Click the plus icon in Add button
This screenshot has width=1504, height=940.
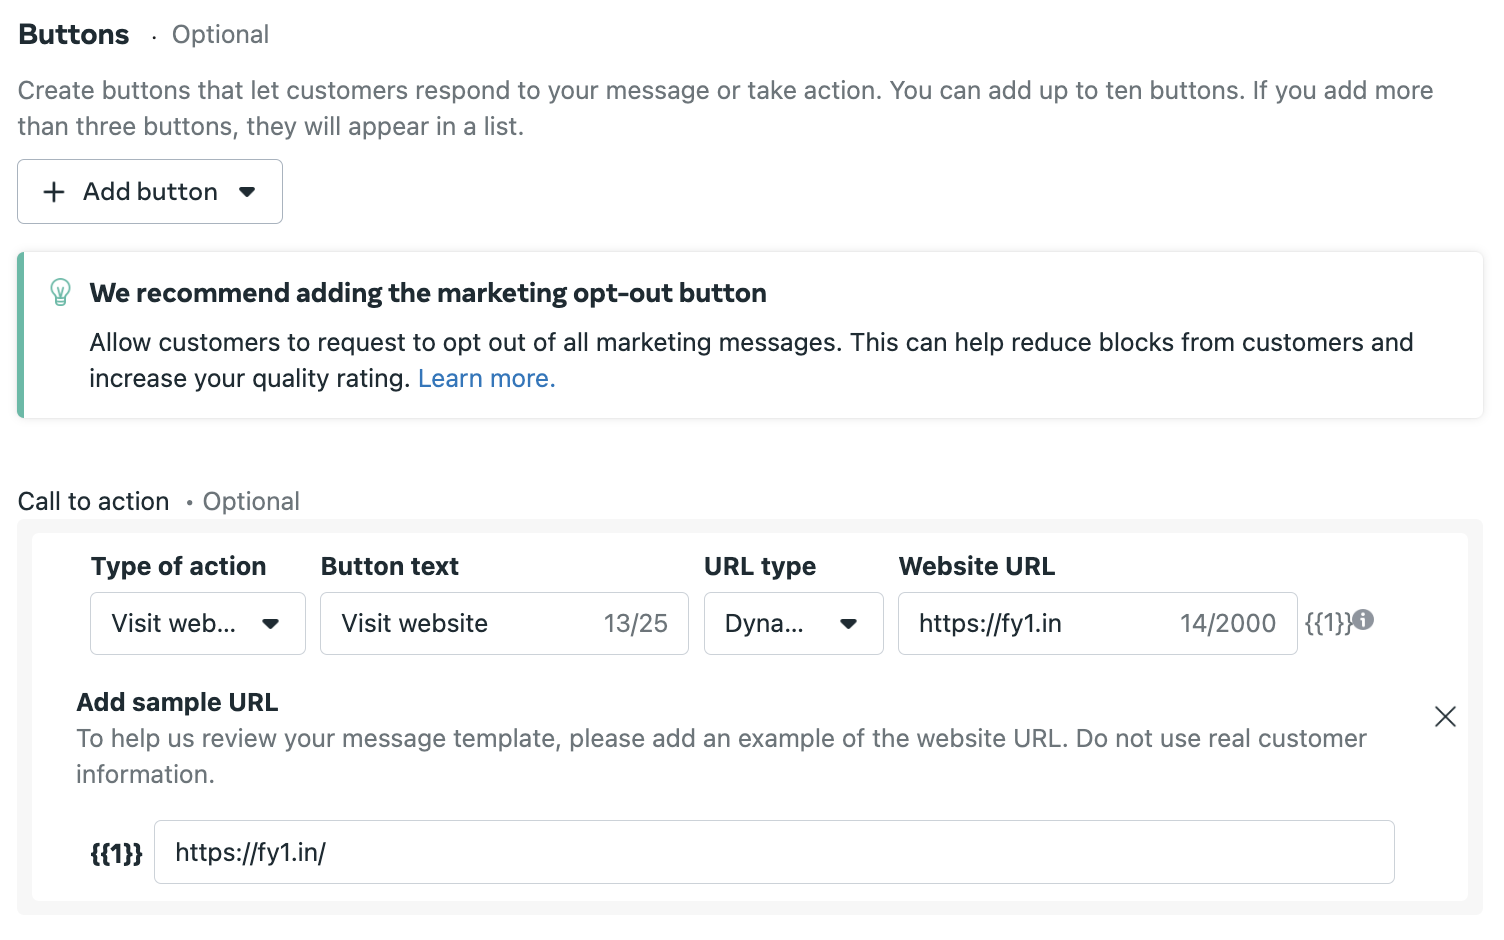(54, 192)
